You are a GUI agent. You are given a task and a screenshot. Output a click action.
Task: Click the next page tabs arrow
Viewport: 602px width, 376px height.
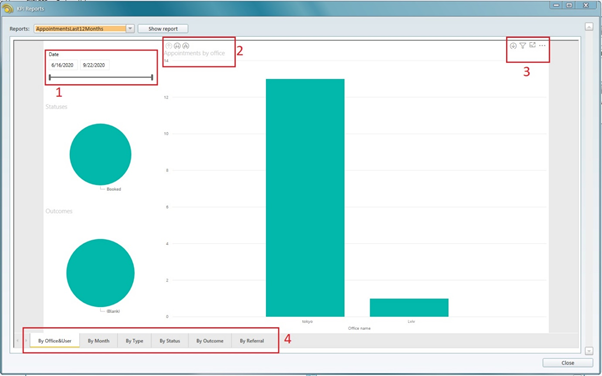point(26,341)
